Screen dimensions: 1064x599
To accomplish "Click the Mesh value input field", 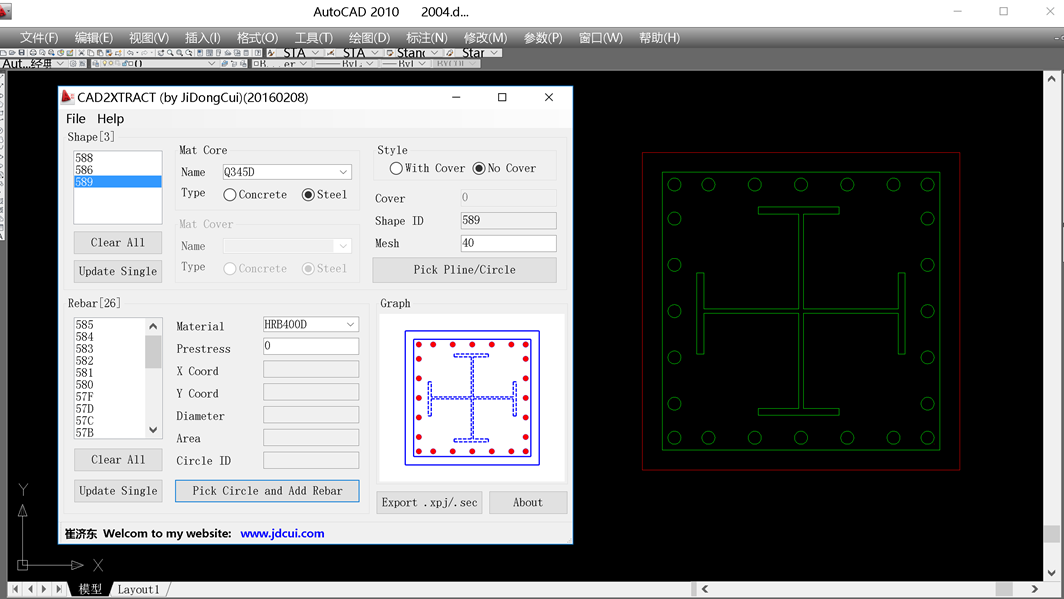I will [x=508, y=243].
